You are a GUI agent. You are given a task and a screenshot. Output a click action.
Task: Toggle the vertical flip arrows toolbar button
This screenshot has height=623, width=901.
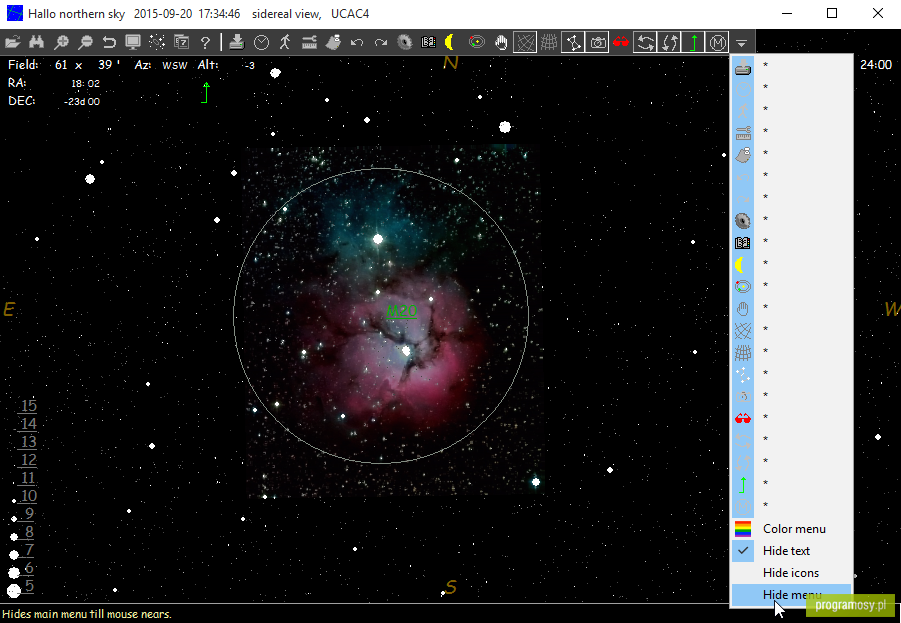click(x=669, y=42)
